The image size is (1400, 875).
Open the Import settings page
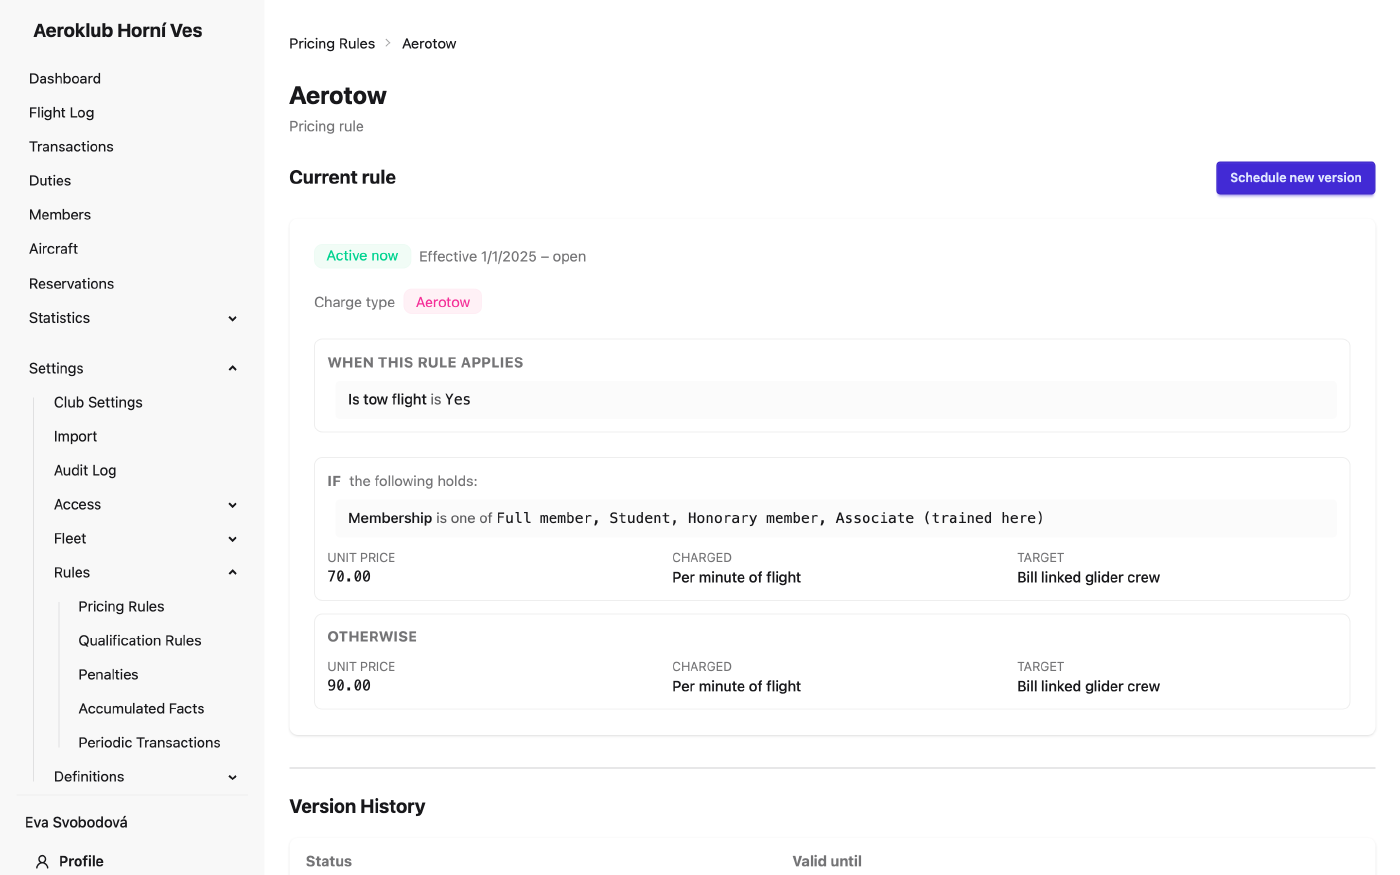click(x=75, y=436)
